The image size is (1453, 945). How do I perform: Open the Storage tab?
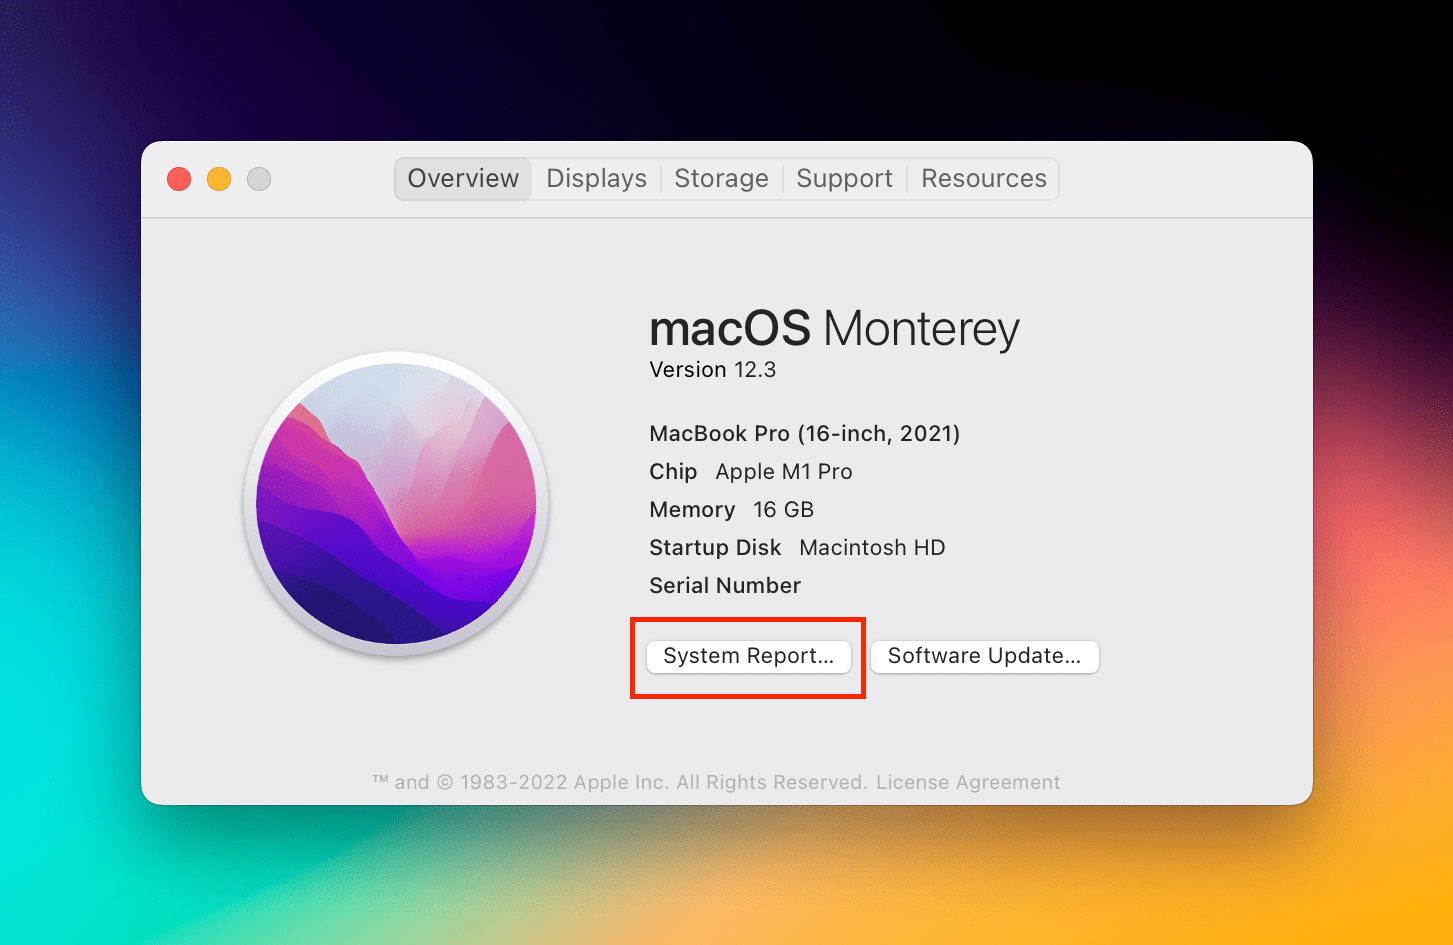(x=721, y=179)
